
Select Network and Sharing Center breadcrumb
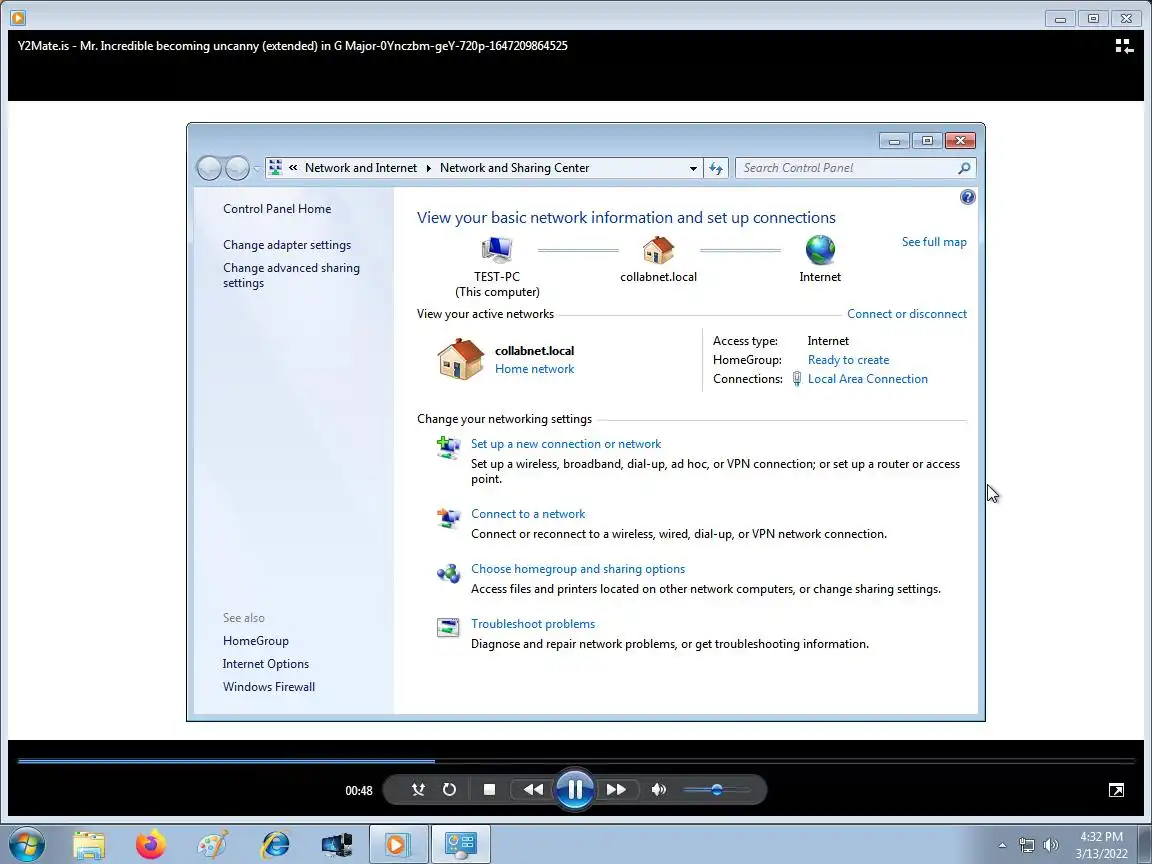pyautogui.click(x=514, y=168)
